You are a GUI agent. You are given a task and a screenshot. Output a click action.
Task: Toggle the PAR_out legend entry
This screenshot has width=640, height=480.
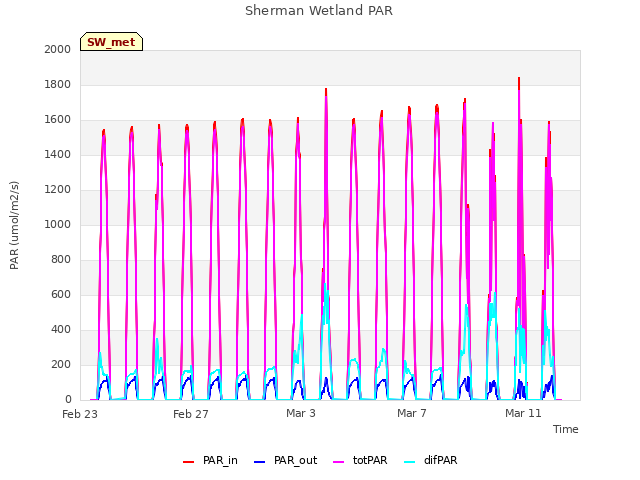285,460
